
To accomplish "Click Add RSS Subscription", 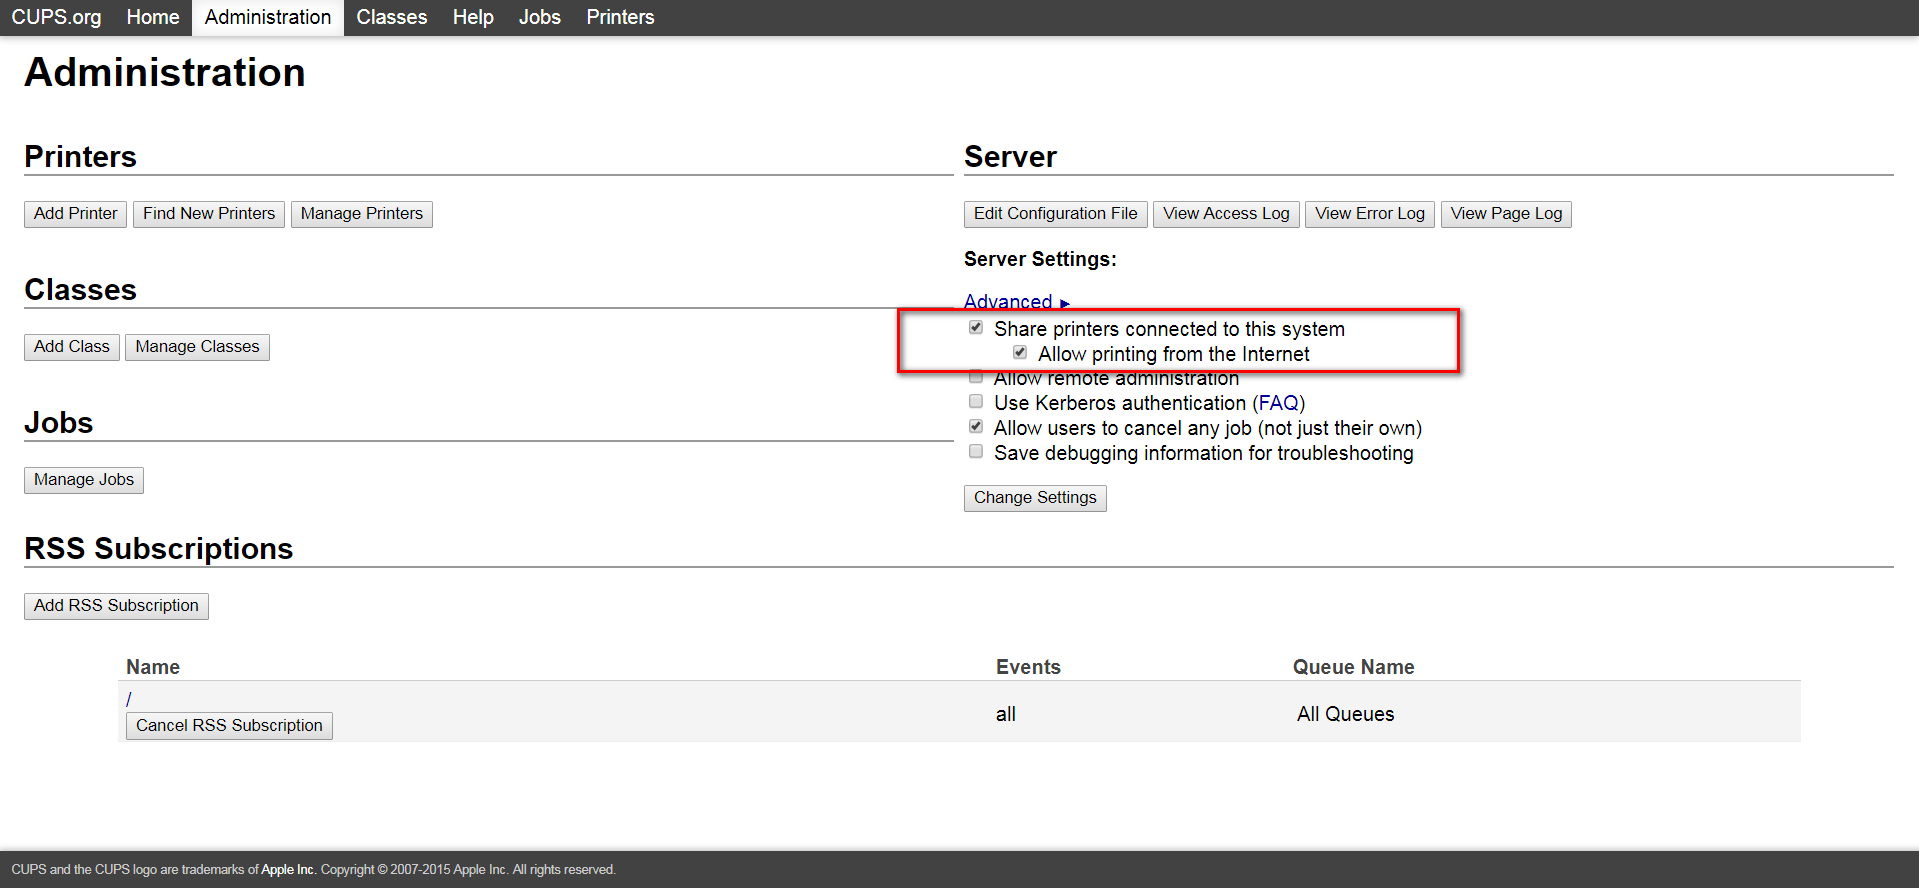I will [116, 606].
